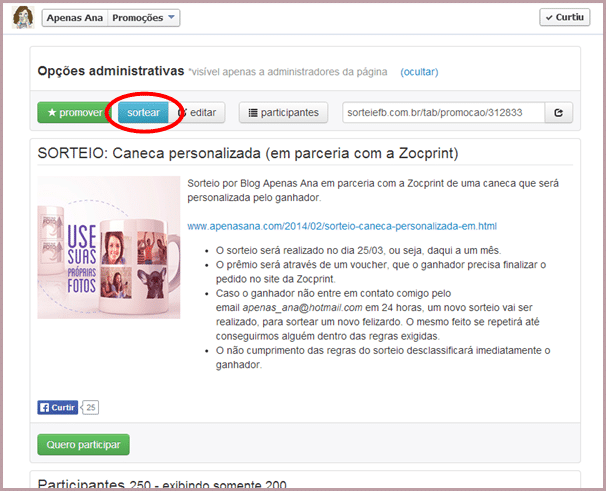
Task: Expand the Promoções dropdown
Action: point(144,18)
